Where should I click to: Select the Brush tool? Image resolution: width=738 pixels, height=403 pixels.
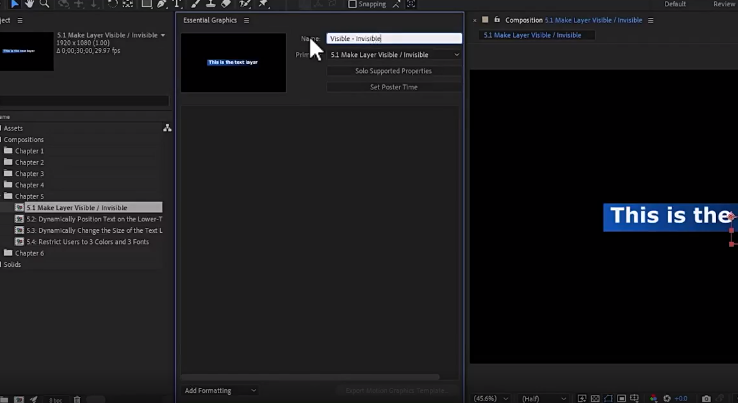(x=196, y=4)
